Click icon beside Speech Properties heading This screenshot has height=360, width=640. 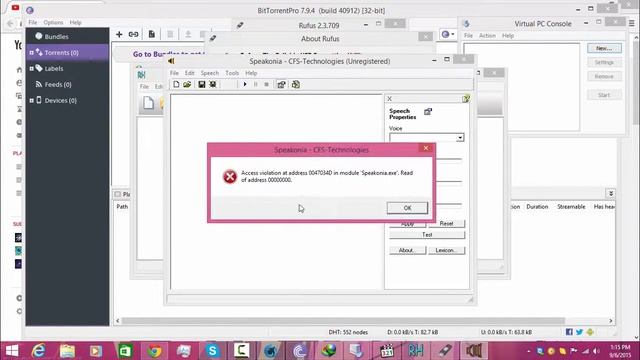point(428,111)
